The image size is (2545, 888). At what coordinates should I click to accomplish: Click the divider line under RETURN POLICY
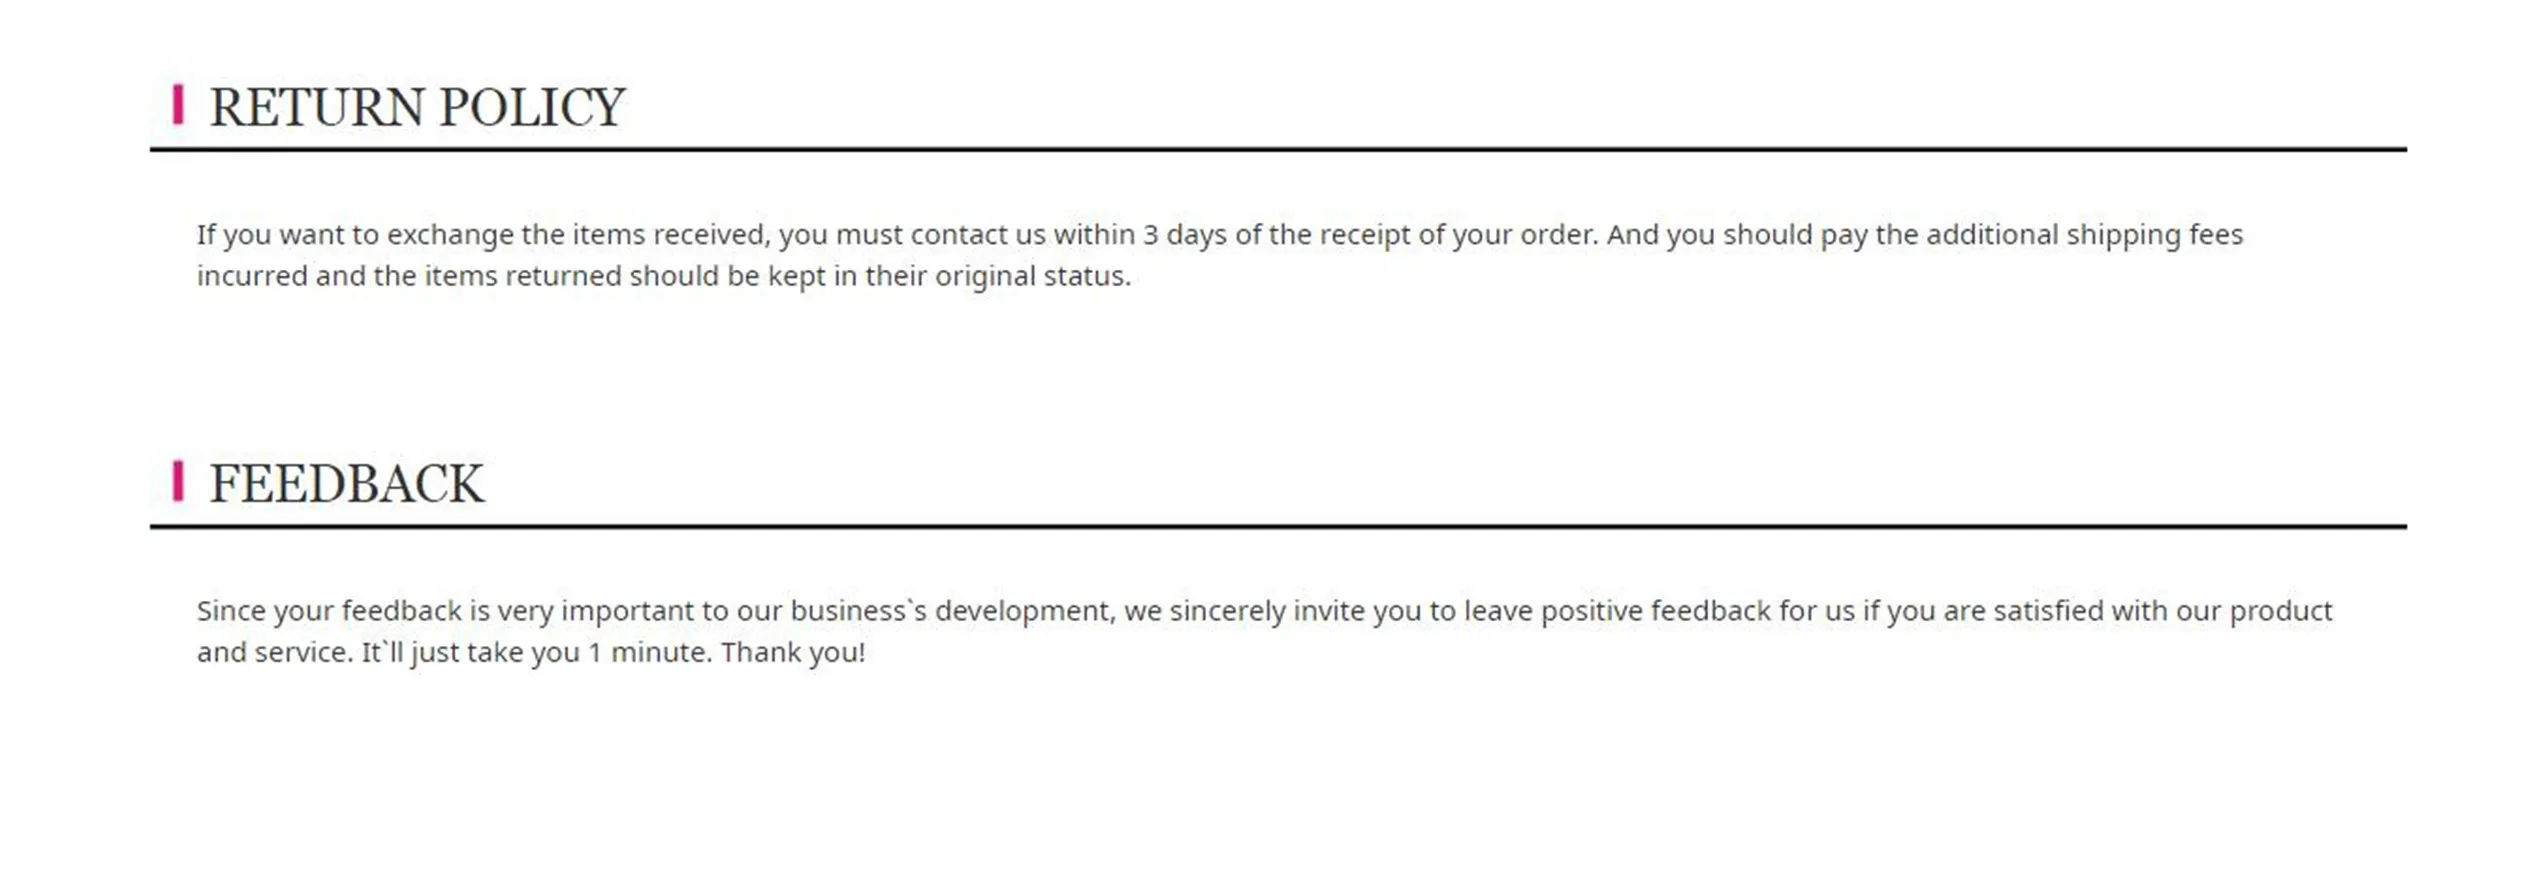pos(1277,150)
